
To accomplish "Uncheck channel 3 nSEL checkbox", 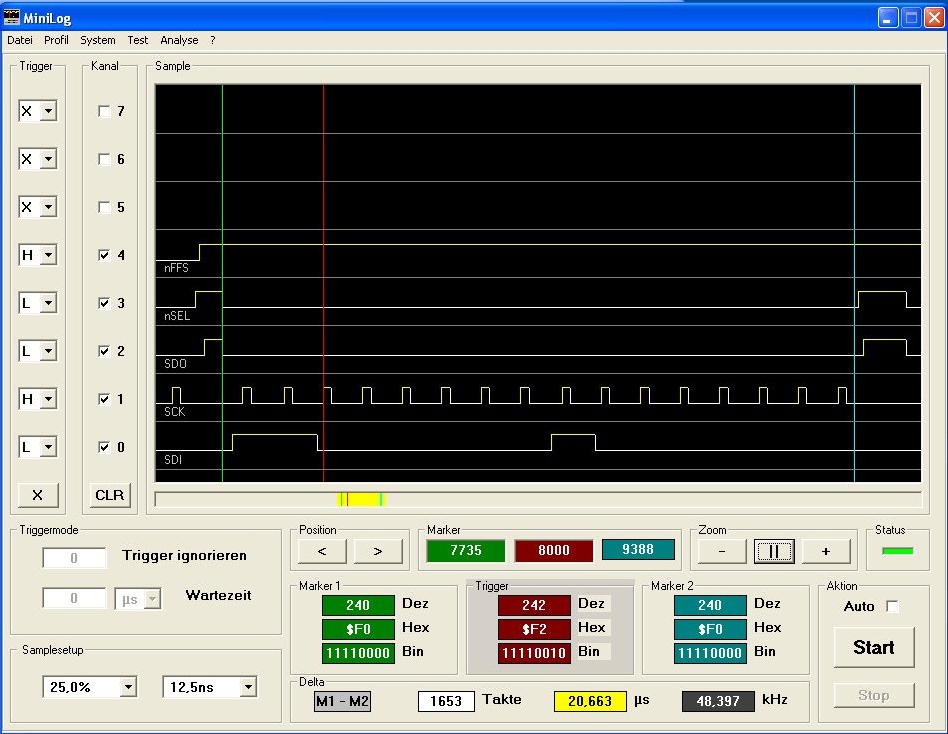I will coord(104,303).
